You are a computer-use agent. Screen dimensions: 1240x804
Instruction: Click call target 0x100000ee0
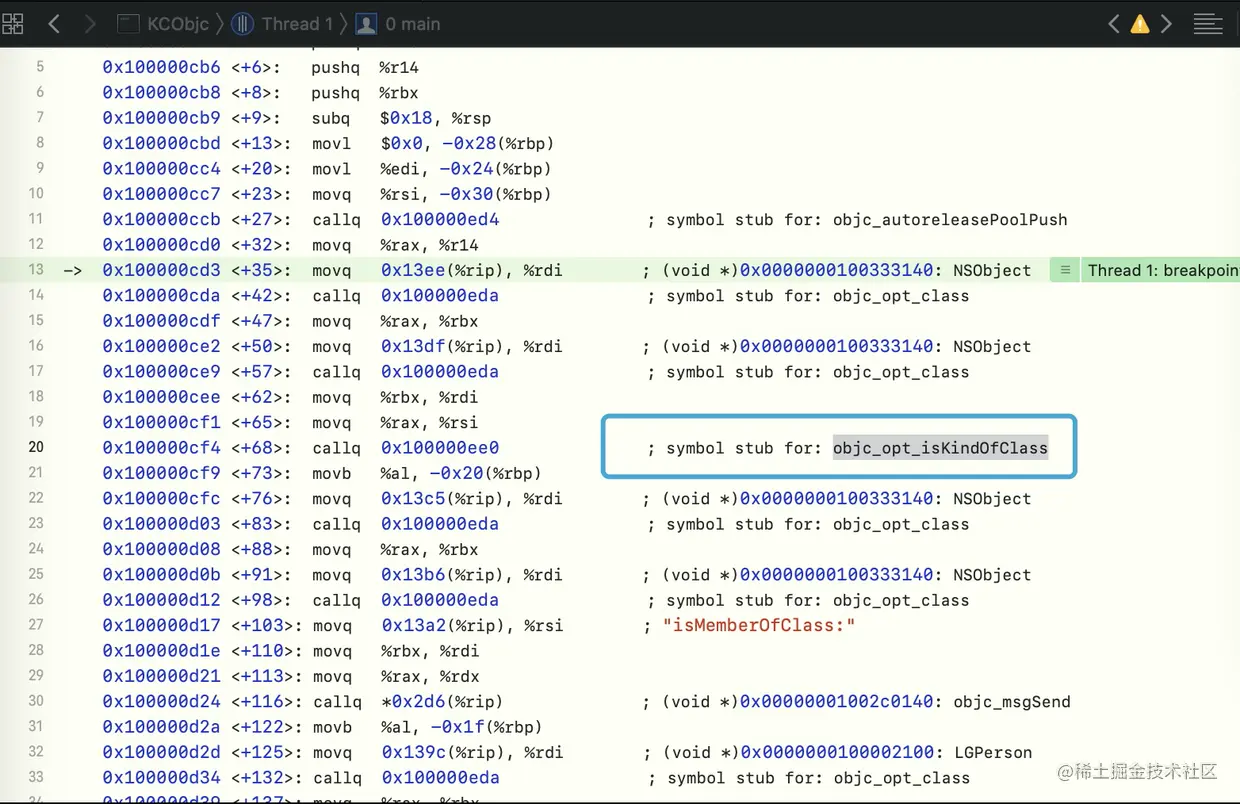click(x=440, y=448)
